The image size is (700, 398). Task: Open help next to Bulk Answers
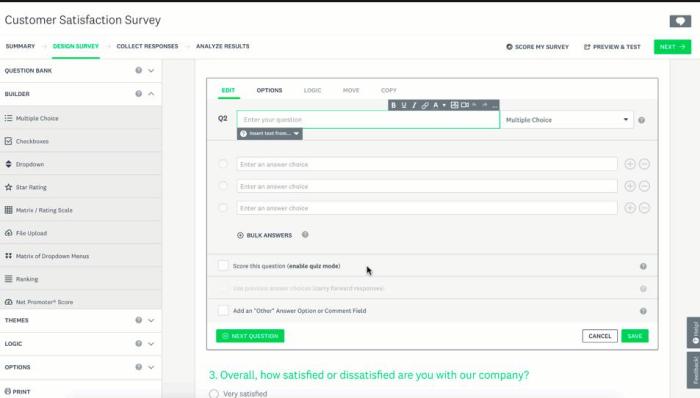305,235
